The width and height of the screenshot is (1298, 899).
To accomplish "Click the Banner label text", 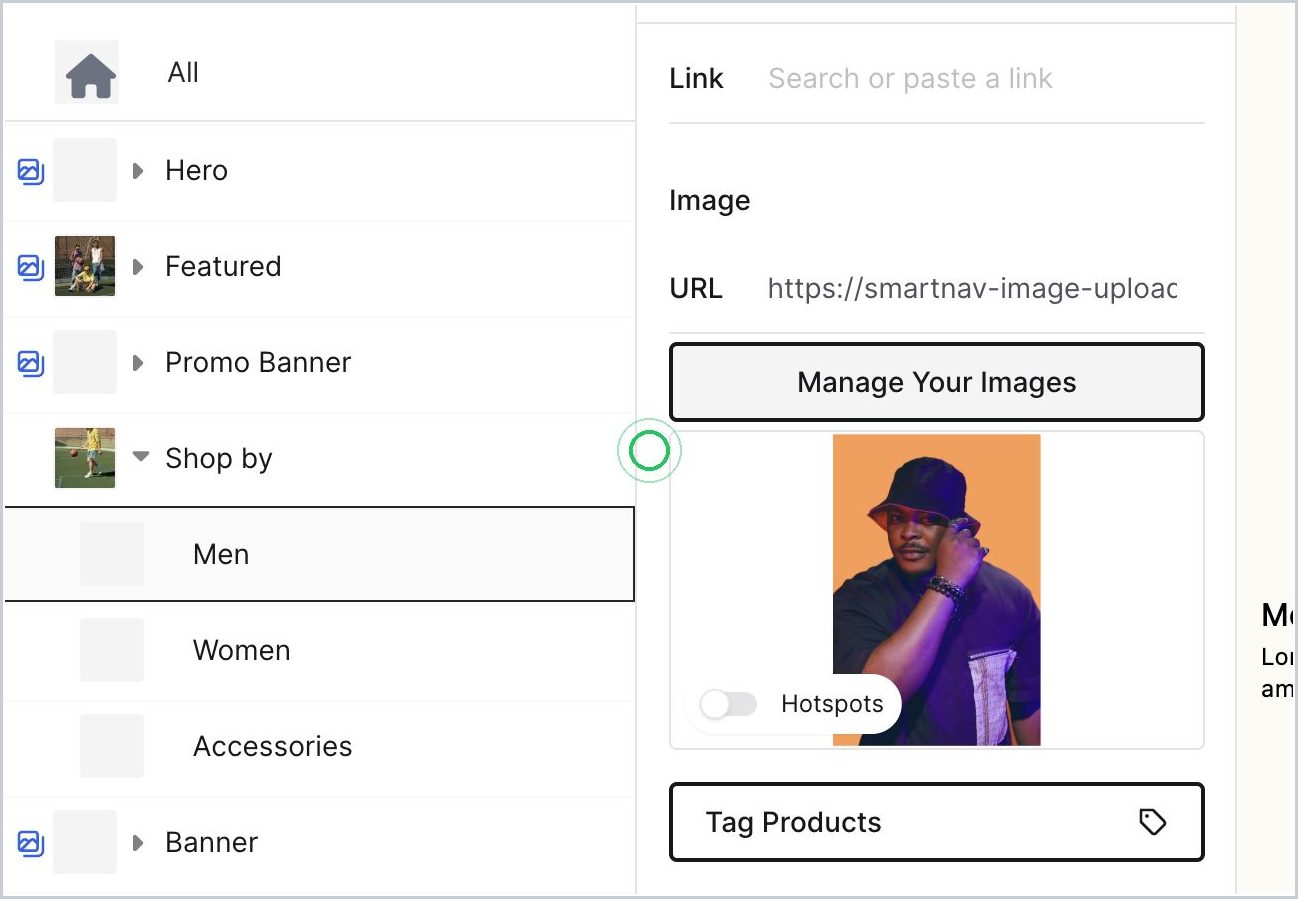I will tap(211, 843).
